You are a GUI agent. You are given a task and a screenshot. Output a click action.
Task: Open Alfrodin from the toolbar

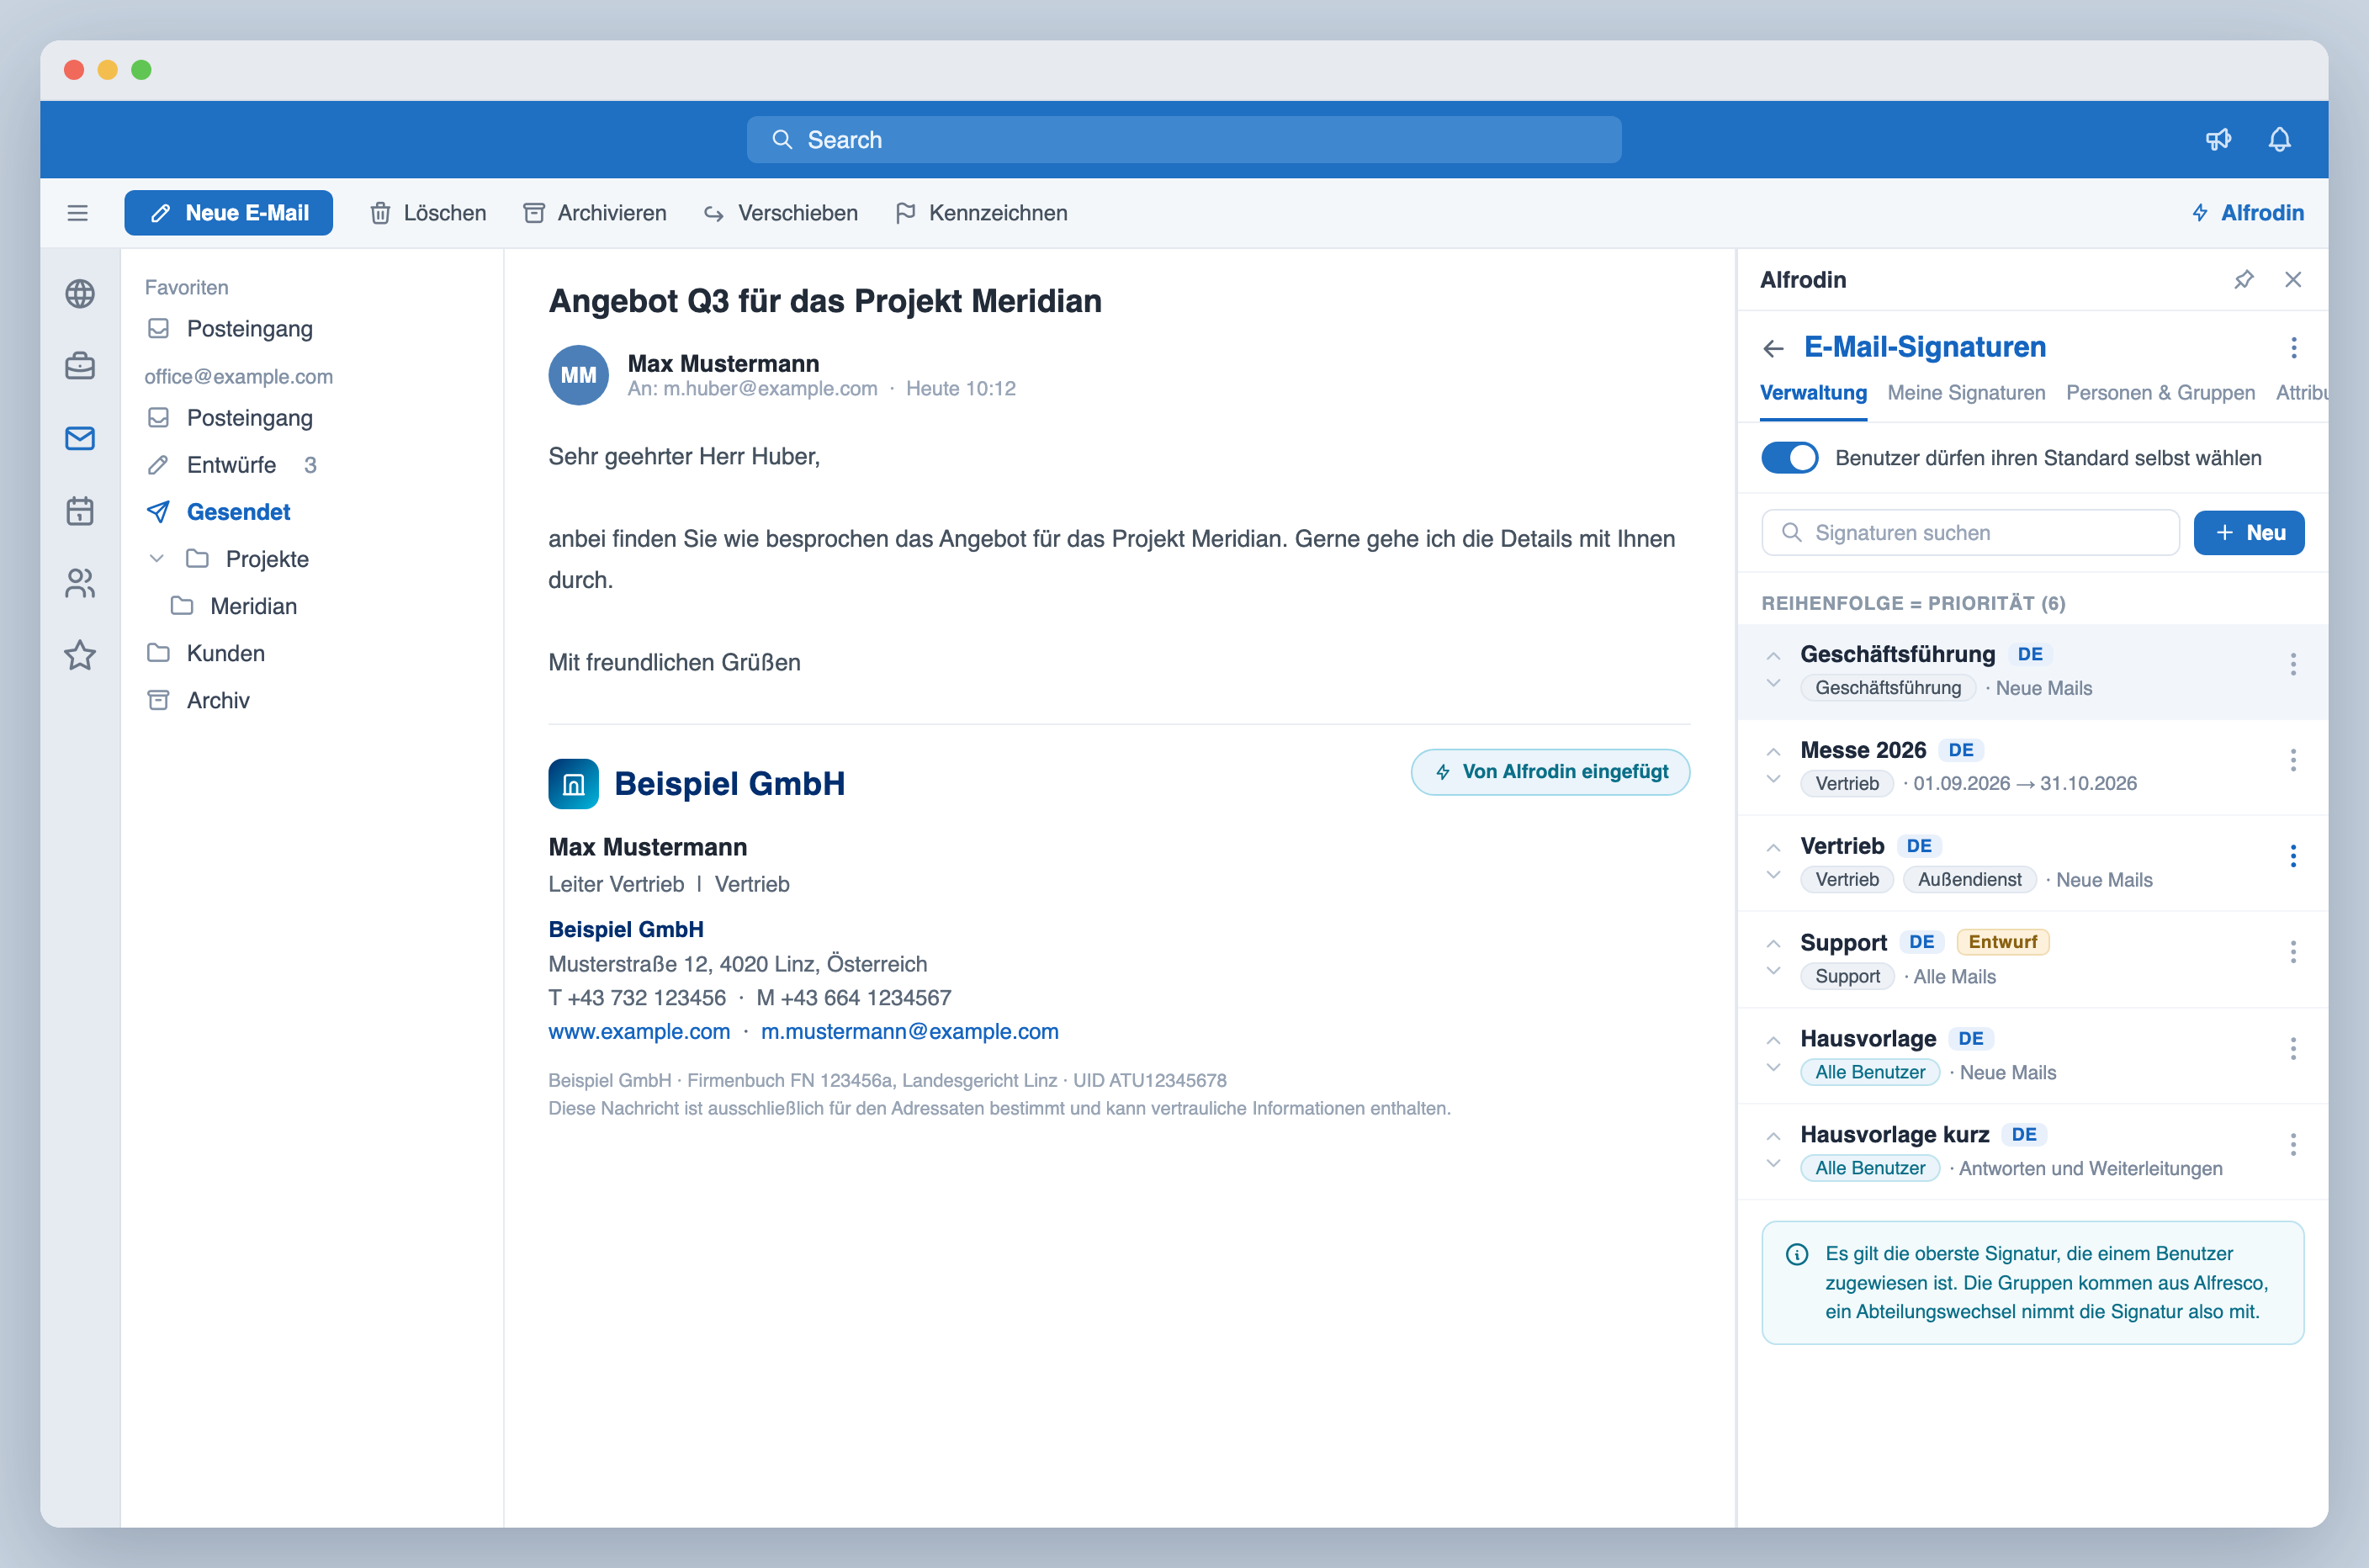coord(2248,213)
